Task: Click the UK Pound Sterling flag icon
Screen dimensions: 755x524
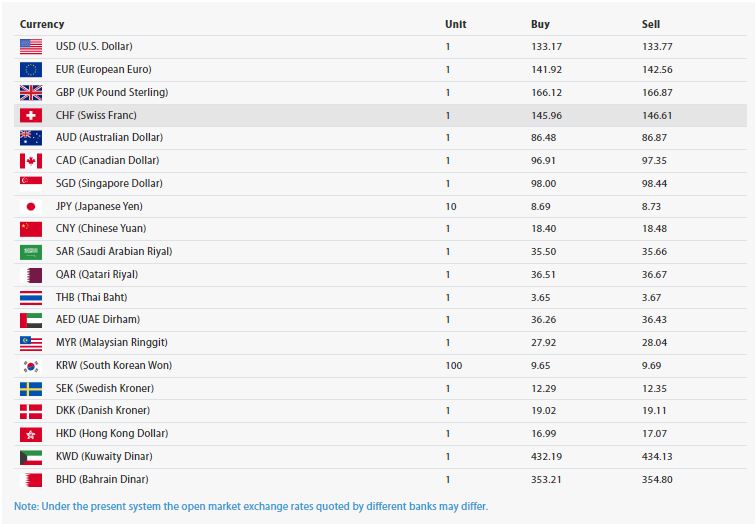Action: coord(30,92)
